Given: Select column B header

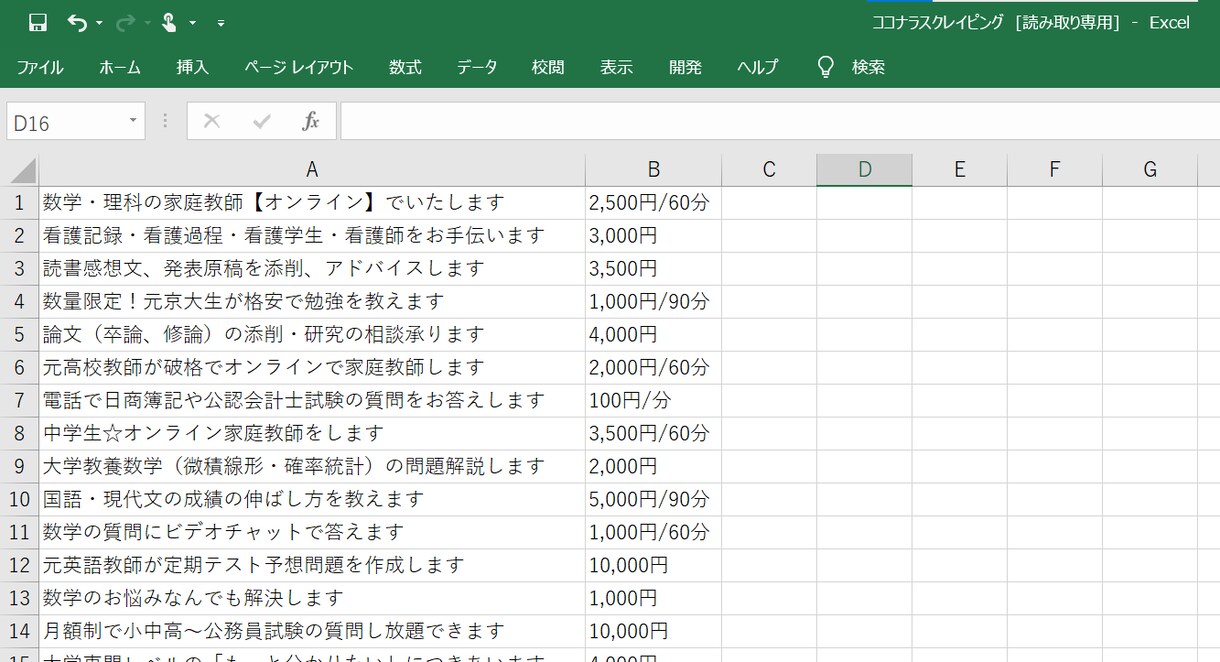Looking at the screenshot, I should (653, 170).
